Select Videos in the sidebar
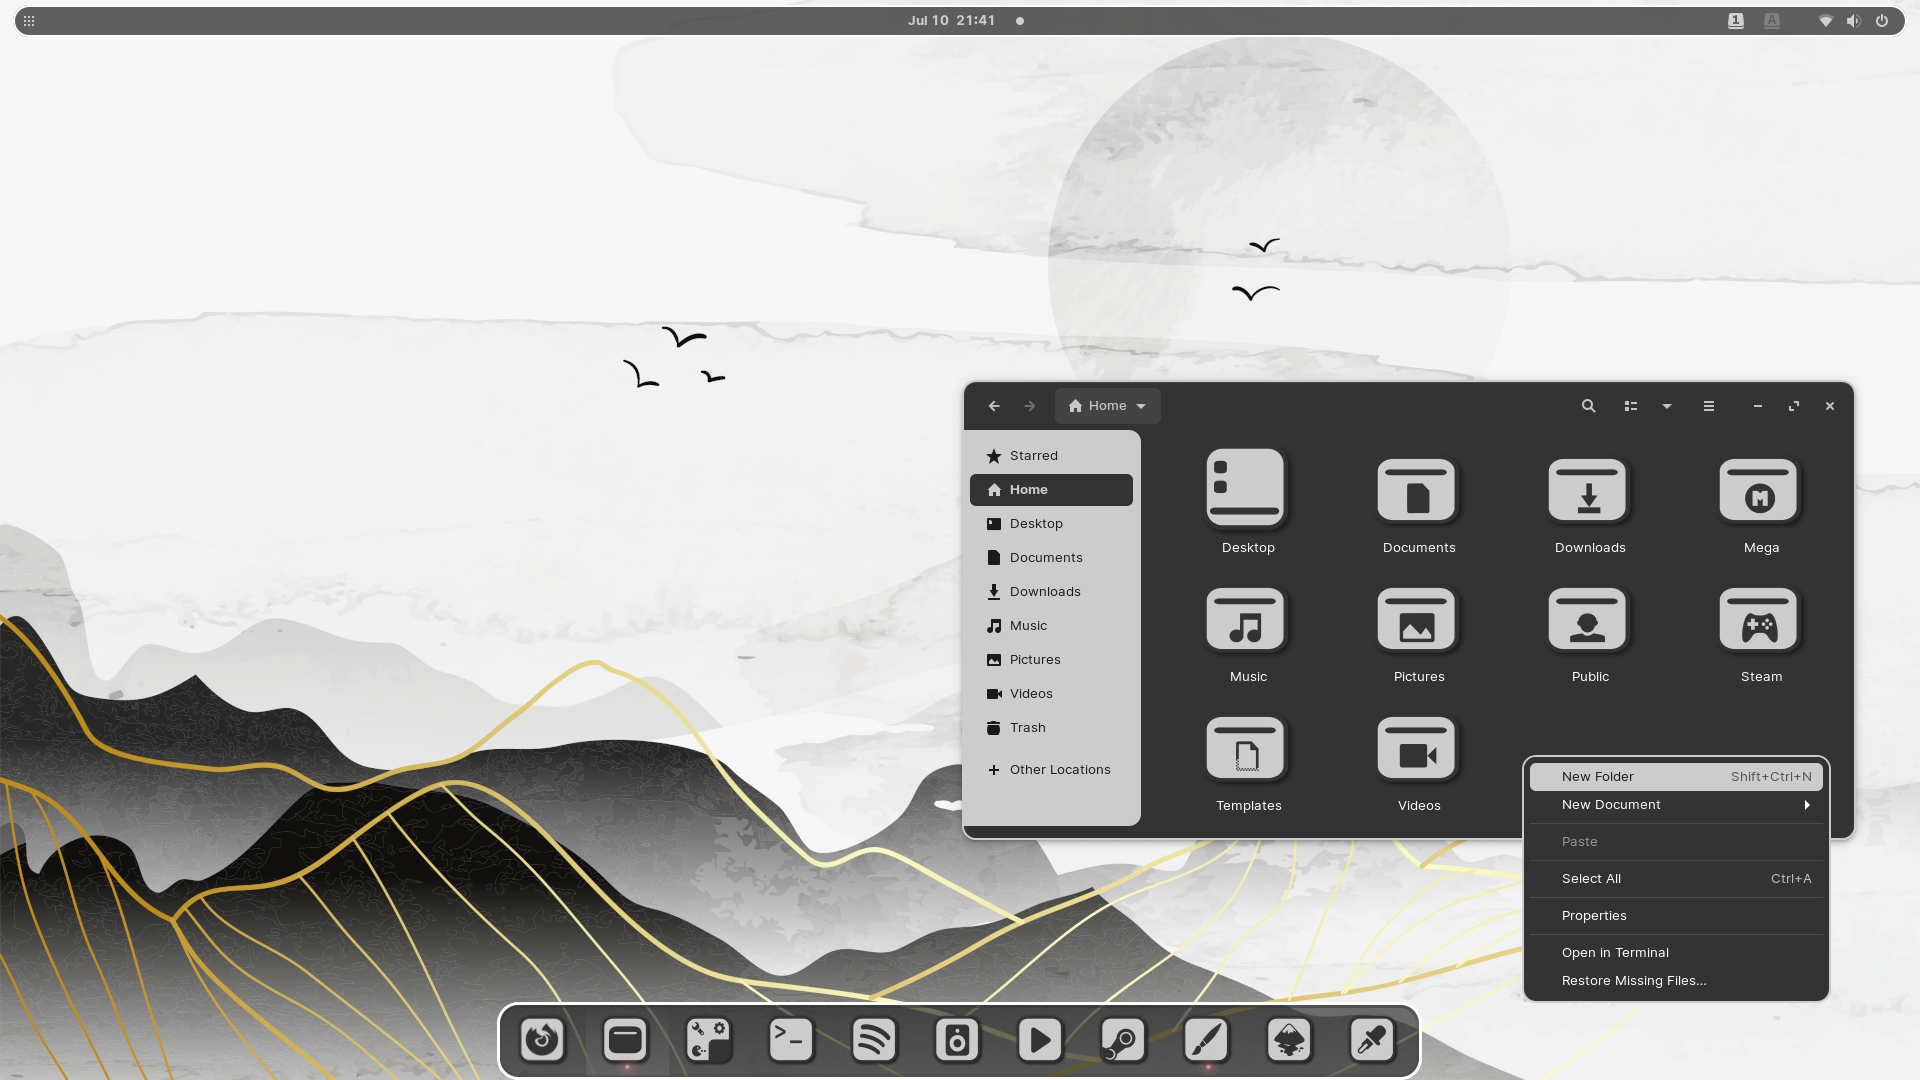 click(x=1051, y=694)
